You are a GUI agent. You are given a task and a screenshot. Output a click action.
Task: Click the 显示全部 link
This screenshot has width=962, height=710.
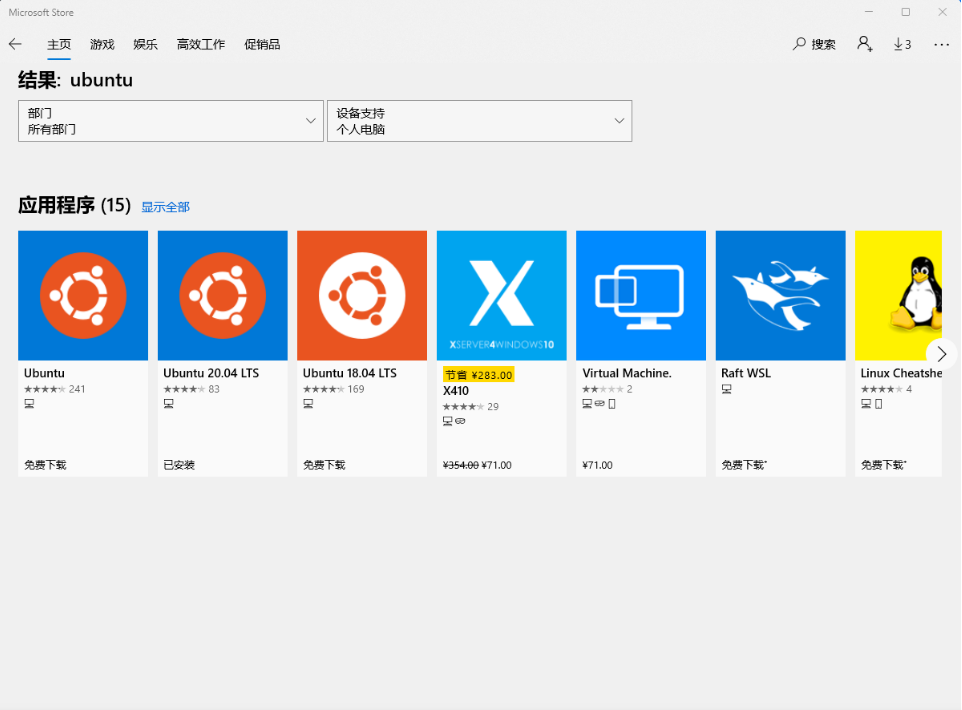(x=165, y=207)
